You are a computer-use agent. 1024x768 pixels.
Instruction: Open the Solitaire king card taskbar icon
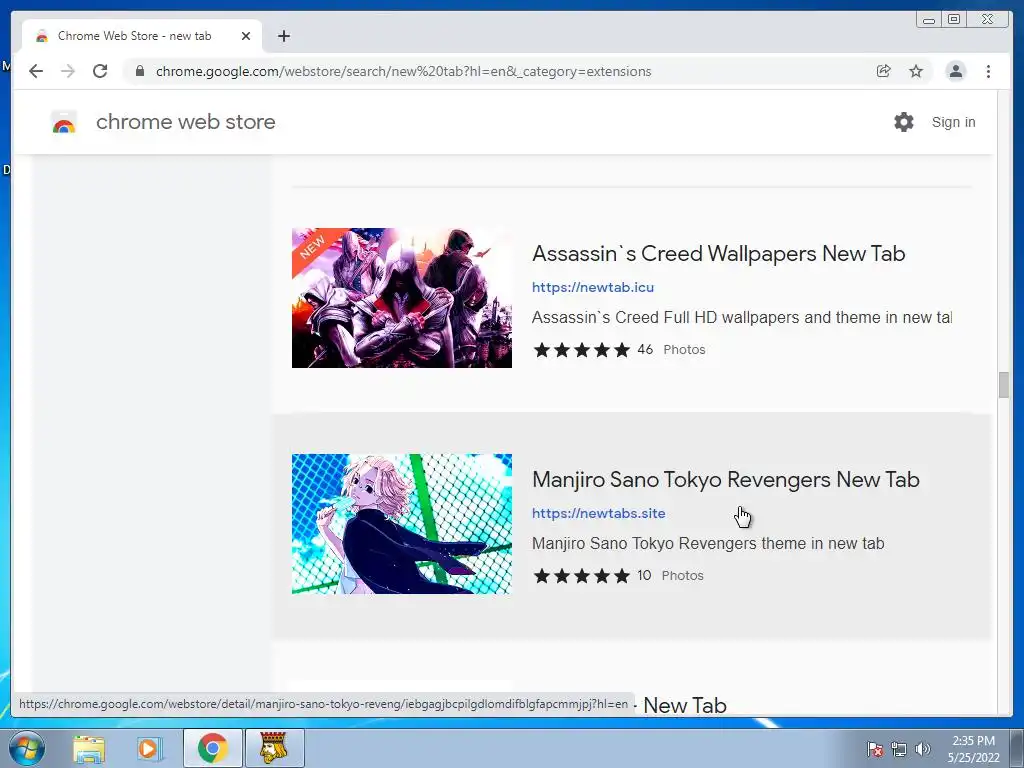(274, 748)
